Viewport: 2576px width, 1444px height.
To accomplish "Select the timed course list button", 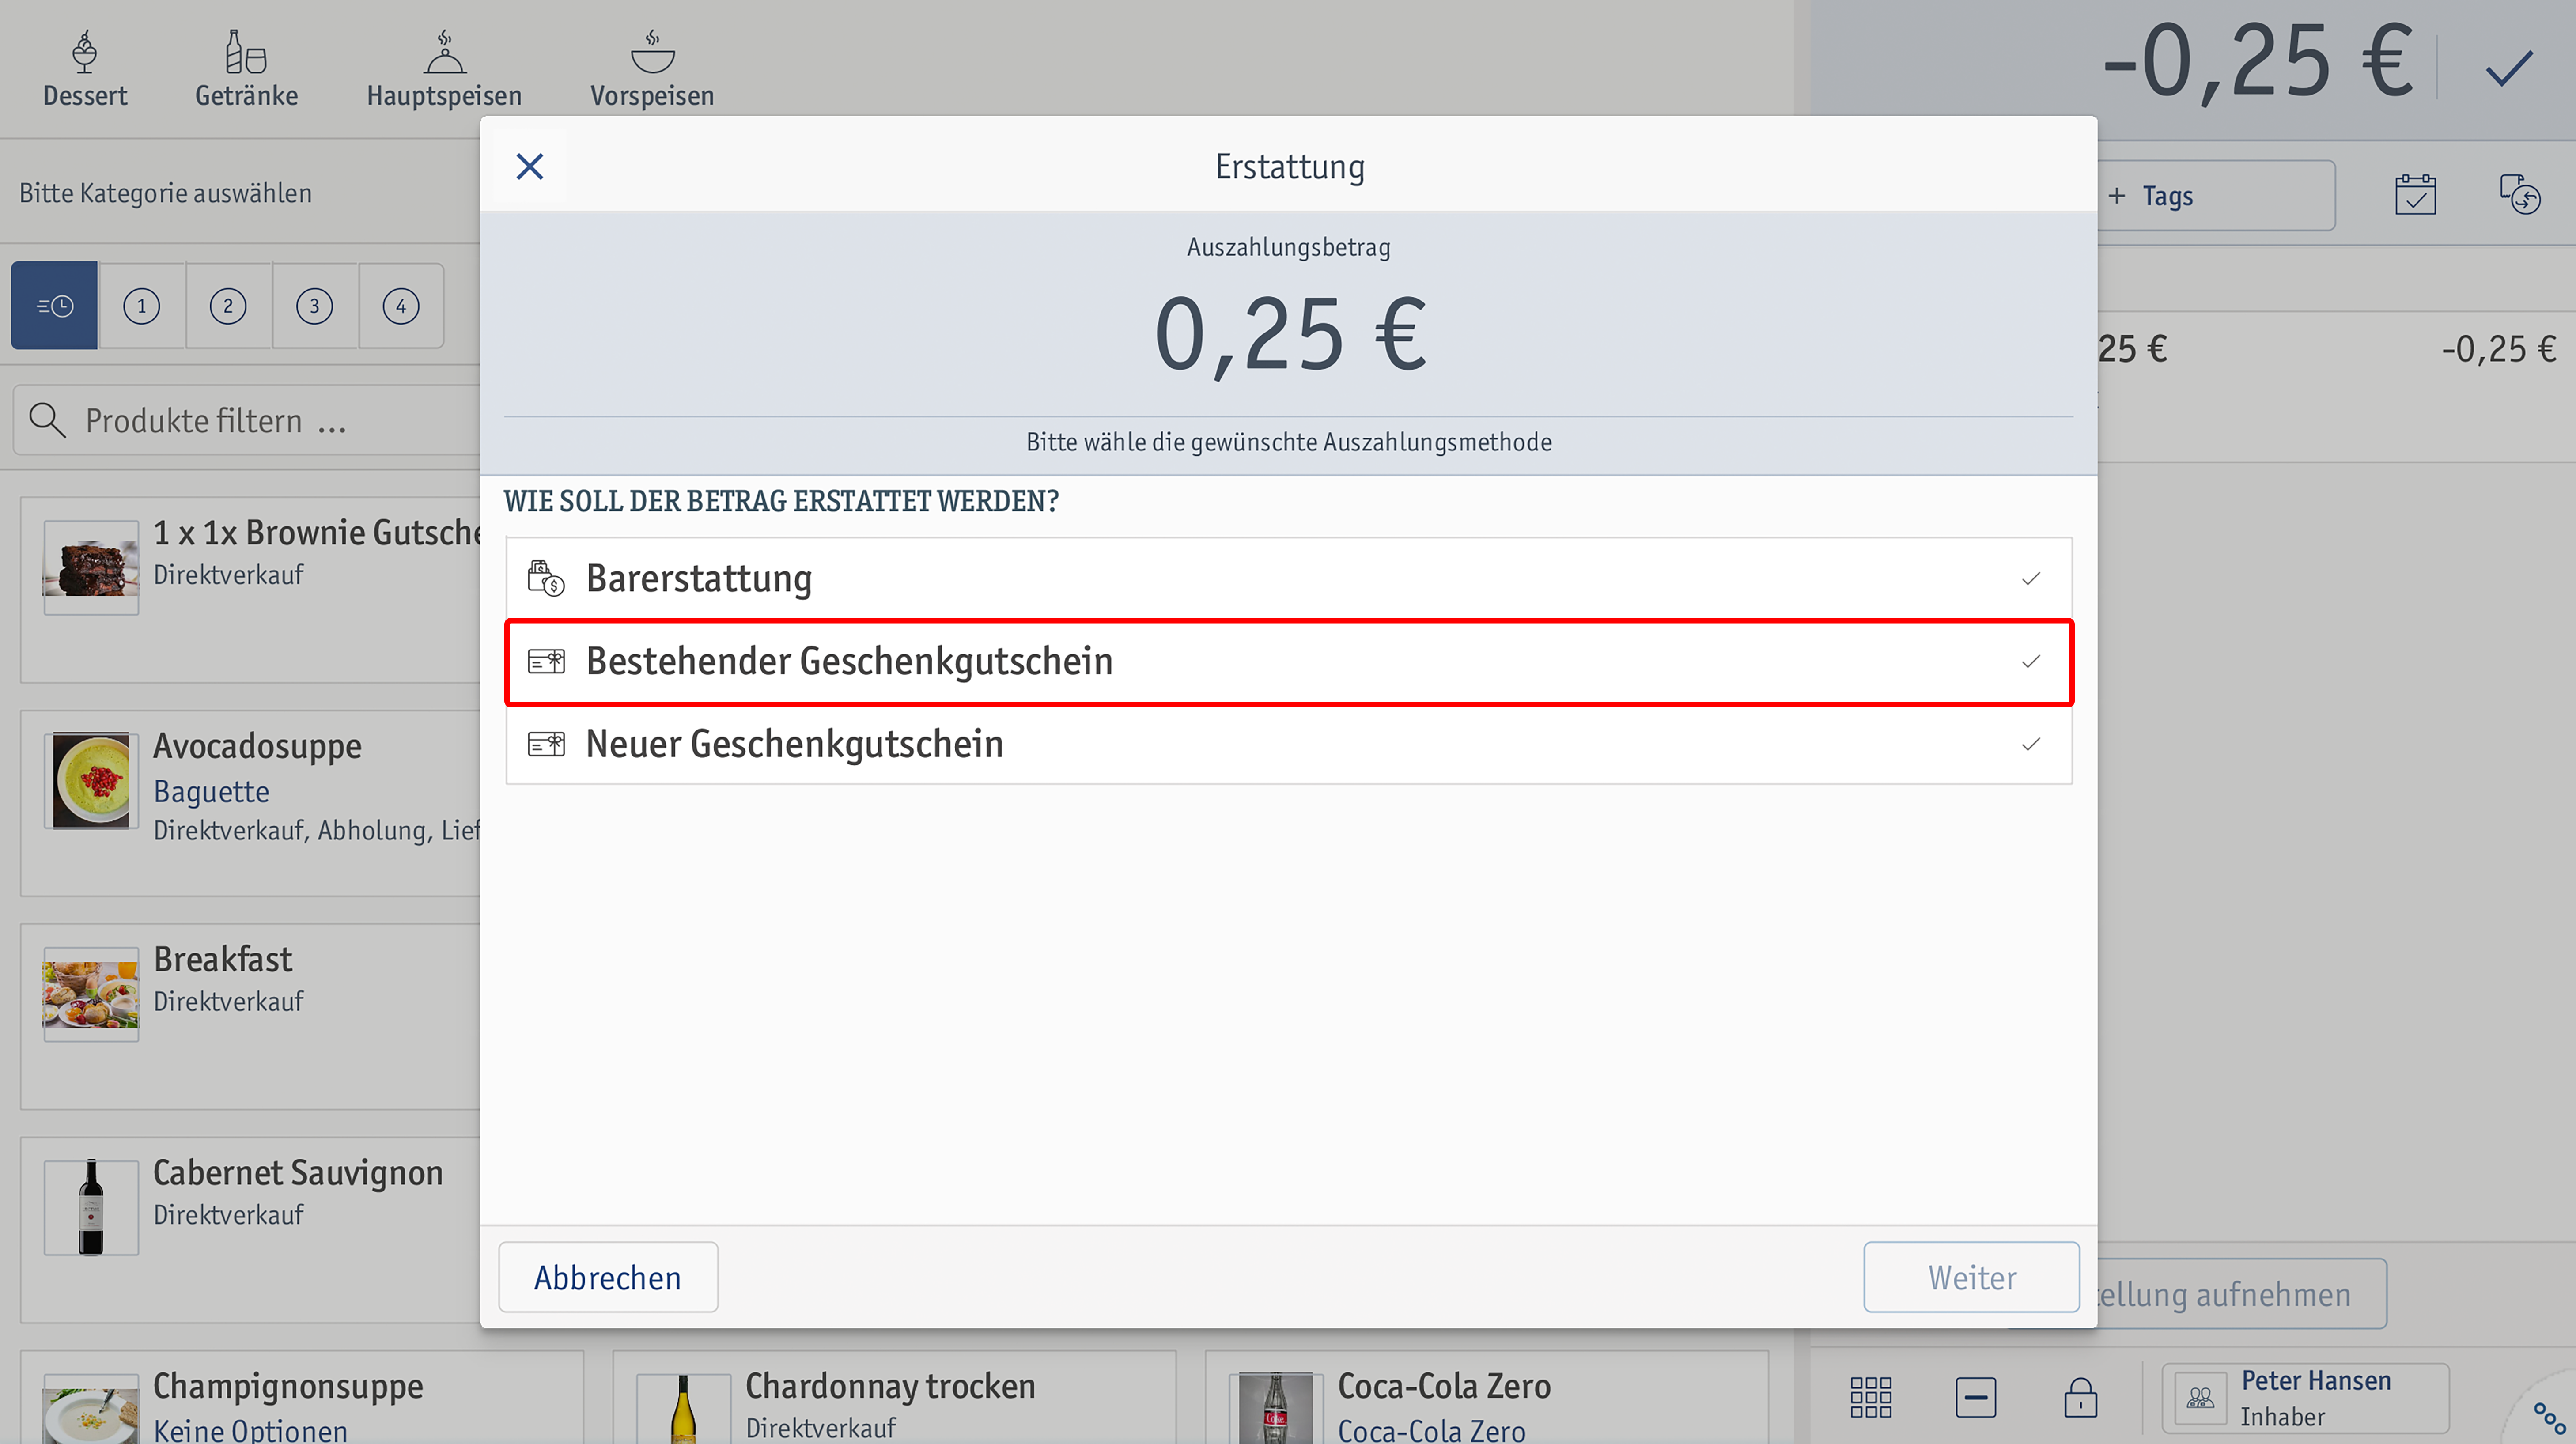I will point(54,305).
